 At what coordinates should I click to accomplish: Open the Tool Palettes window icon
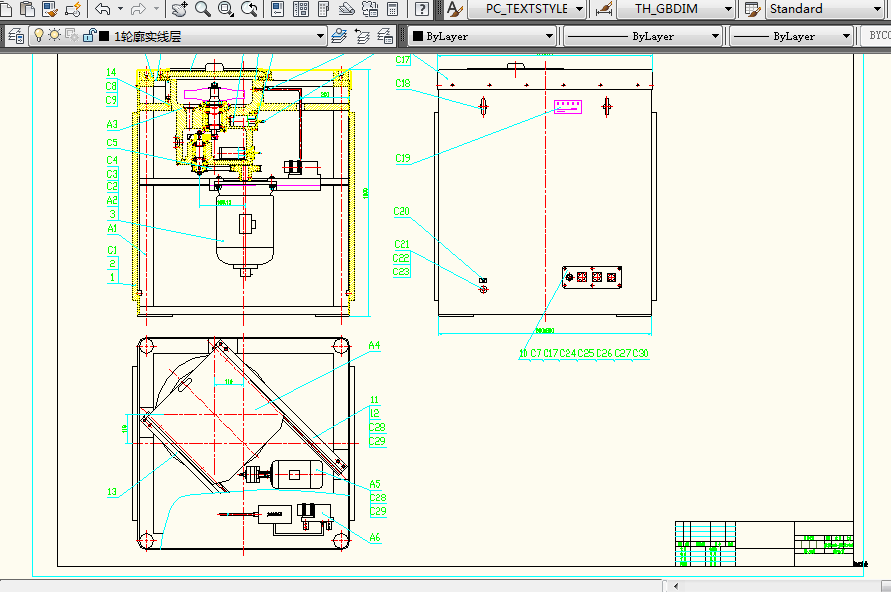(323, 9)
